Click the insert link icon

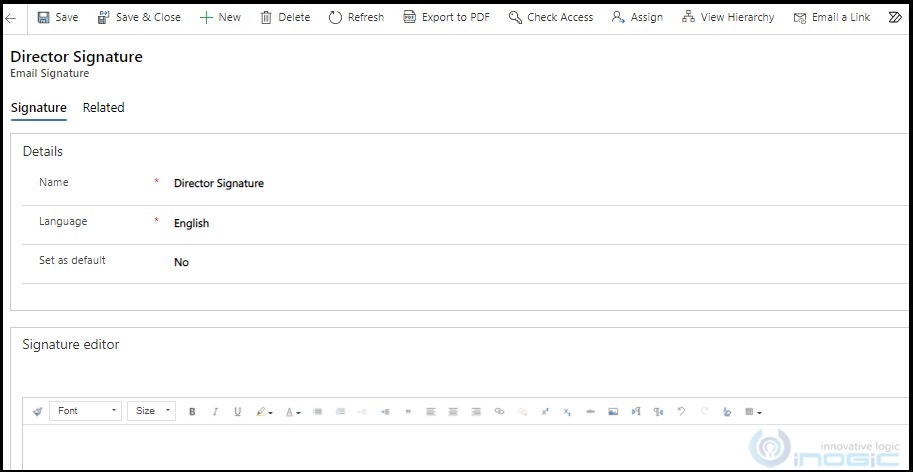coord(499,411)
